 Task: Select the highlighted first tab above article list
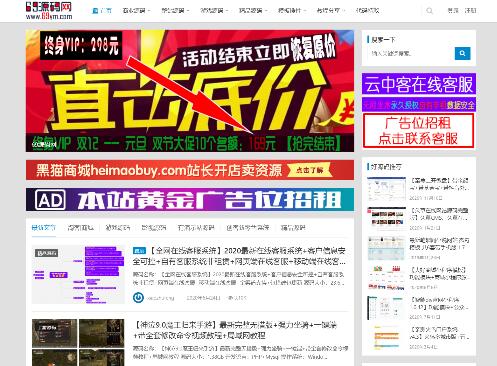pos(44,228)
